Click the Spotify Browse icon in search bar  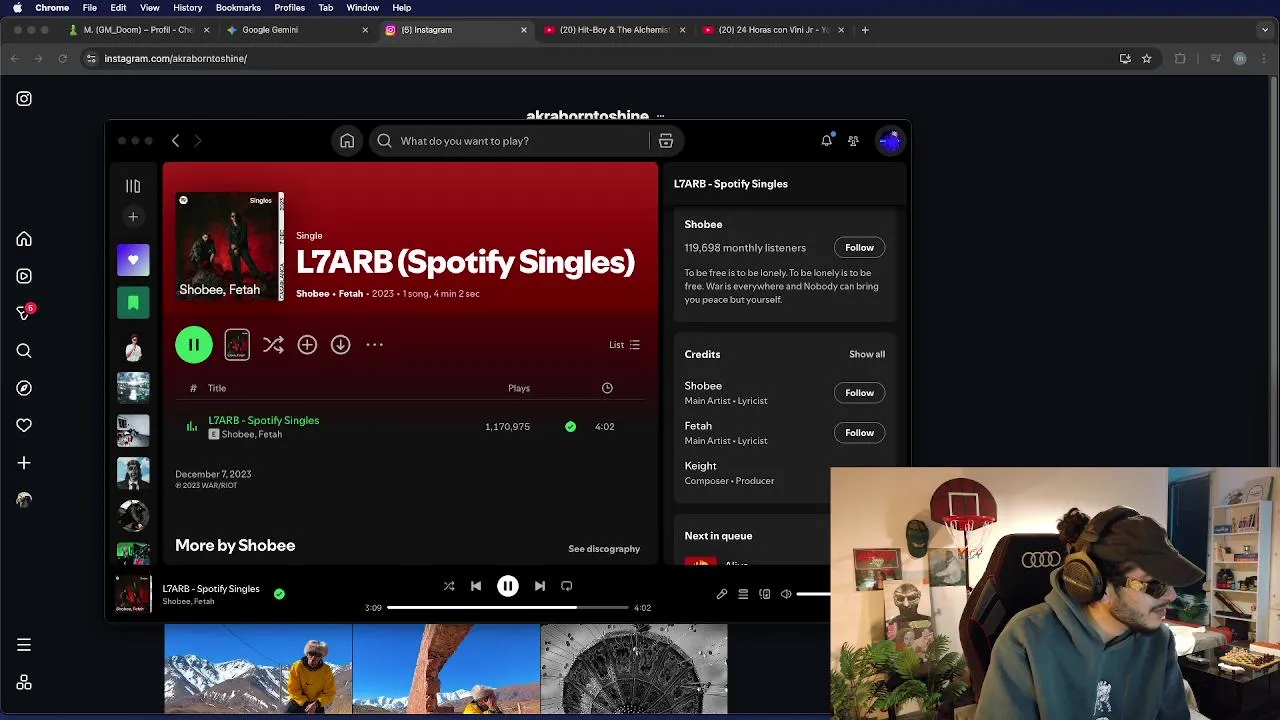pos(666,141)
